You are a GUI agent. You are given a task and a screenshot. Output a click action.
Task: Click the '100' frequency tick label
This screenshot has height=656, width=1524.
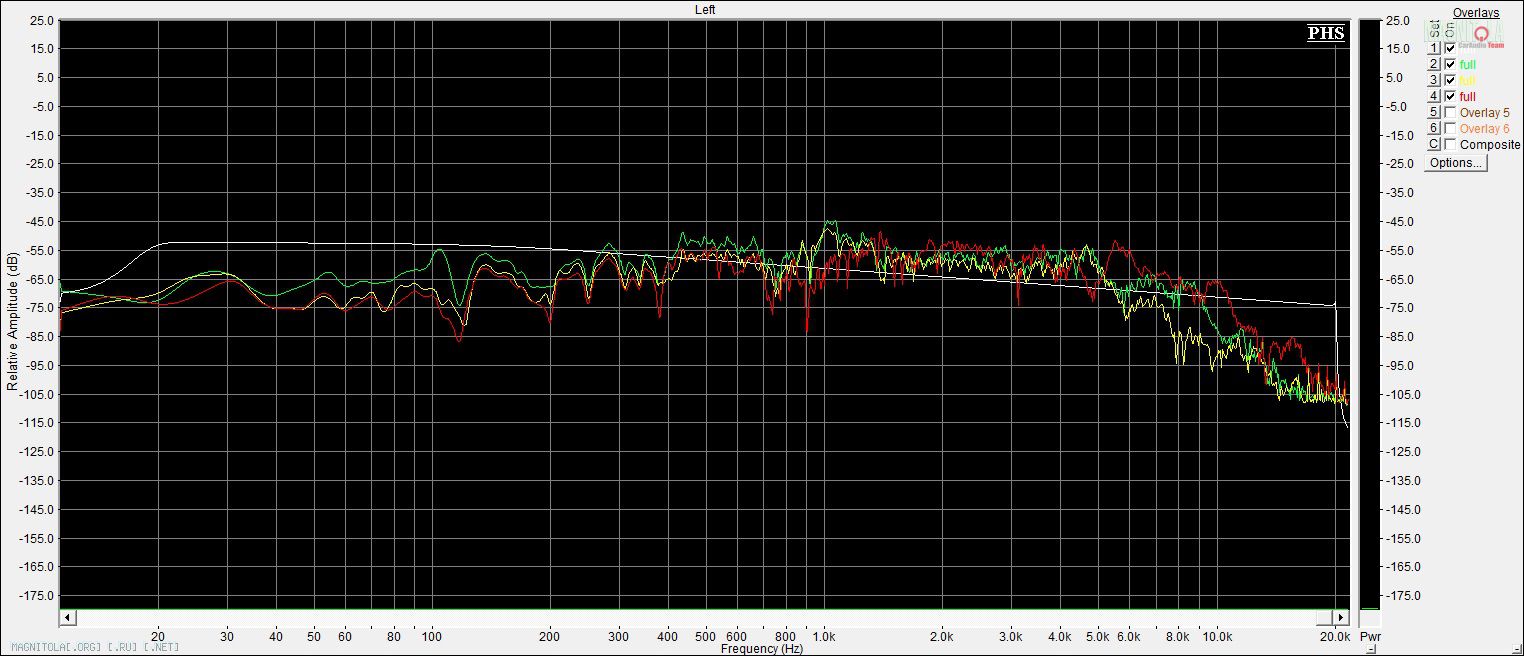[432, 636]
